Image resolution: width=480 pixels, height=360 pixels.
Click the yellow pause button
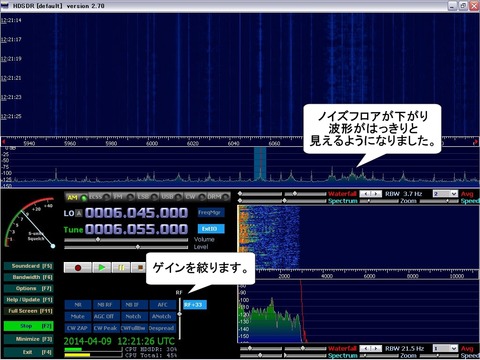pyautogui.click(x=121, y=267)
